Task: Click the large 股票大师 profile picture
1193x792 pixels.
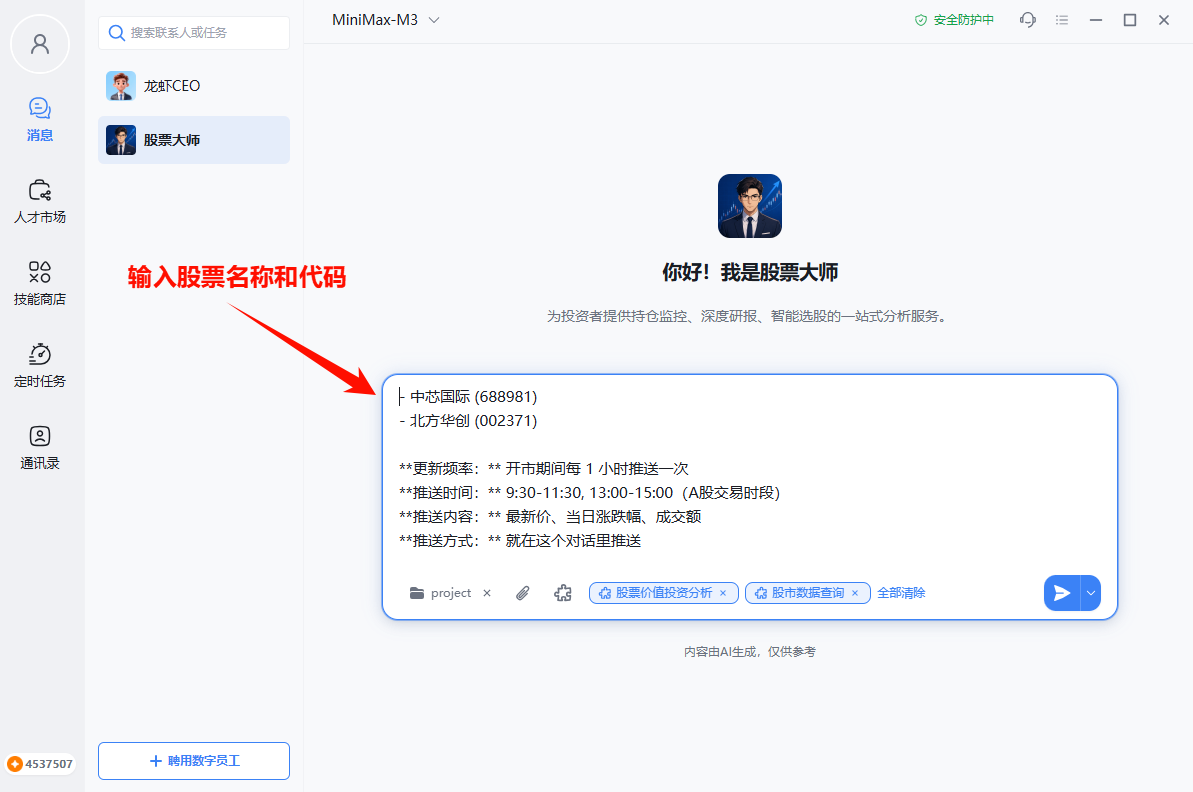Action: point(749,206)
